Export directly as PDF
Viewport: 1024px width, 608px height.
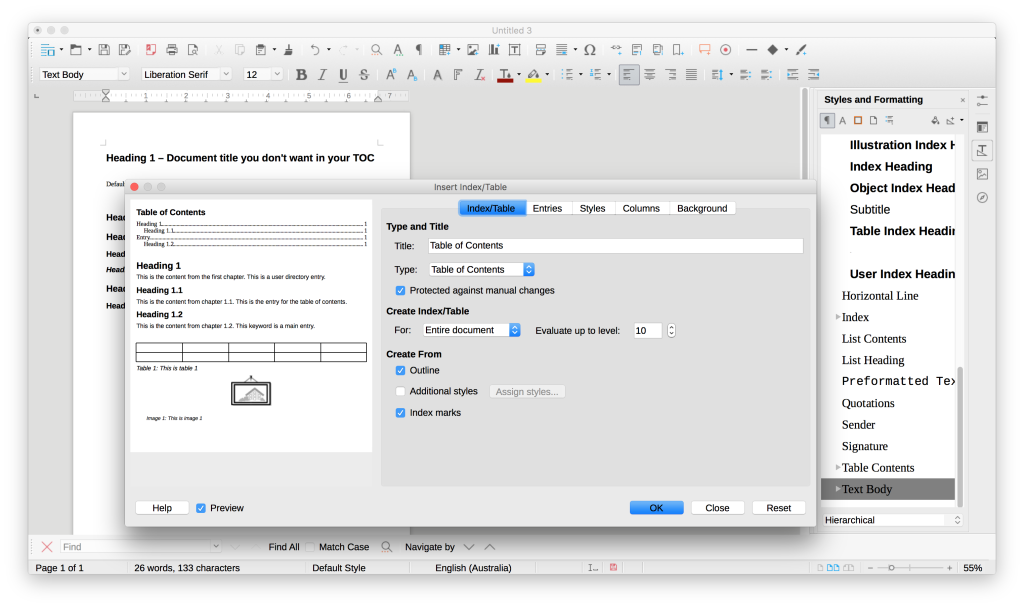(152, 49)
